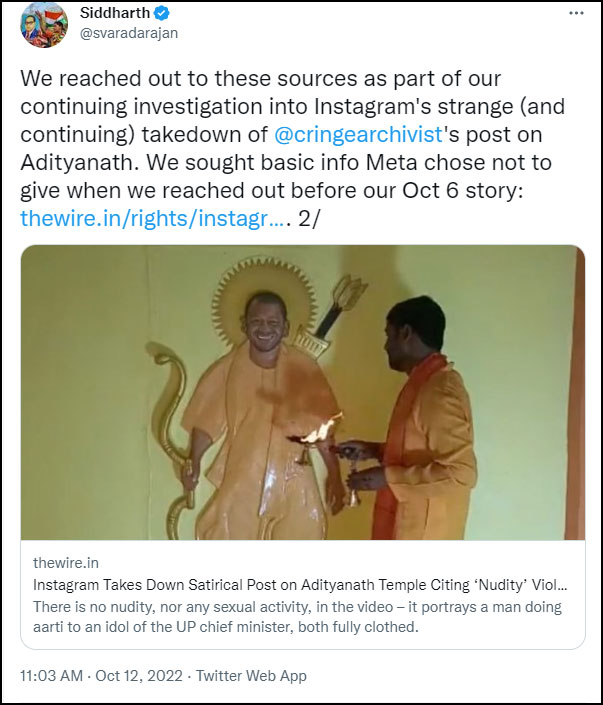Click the blue verified badge icon
The width and height of the screenshot is (603, 705).
click(162, 13)
